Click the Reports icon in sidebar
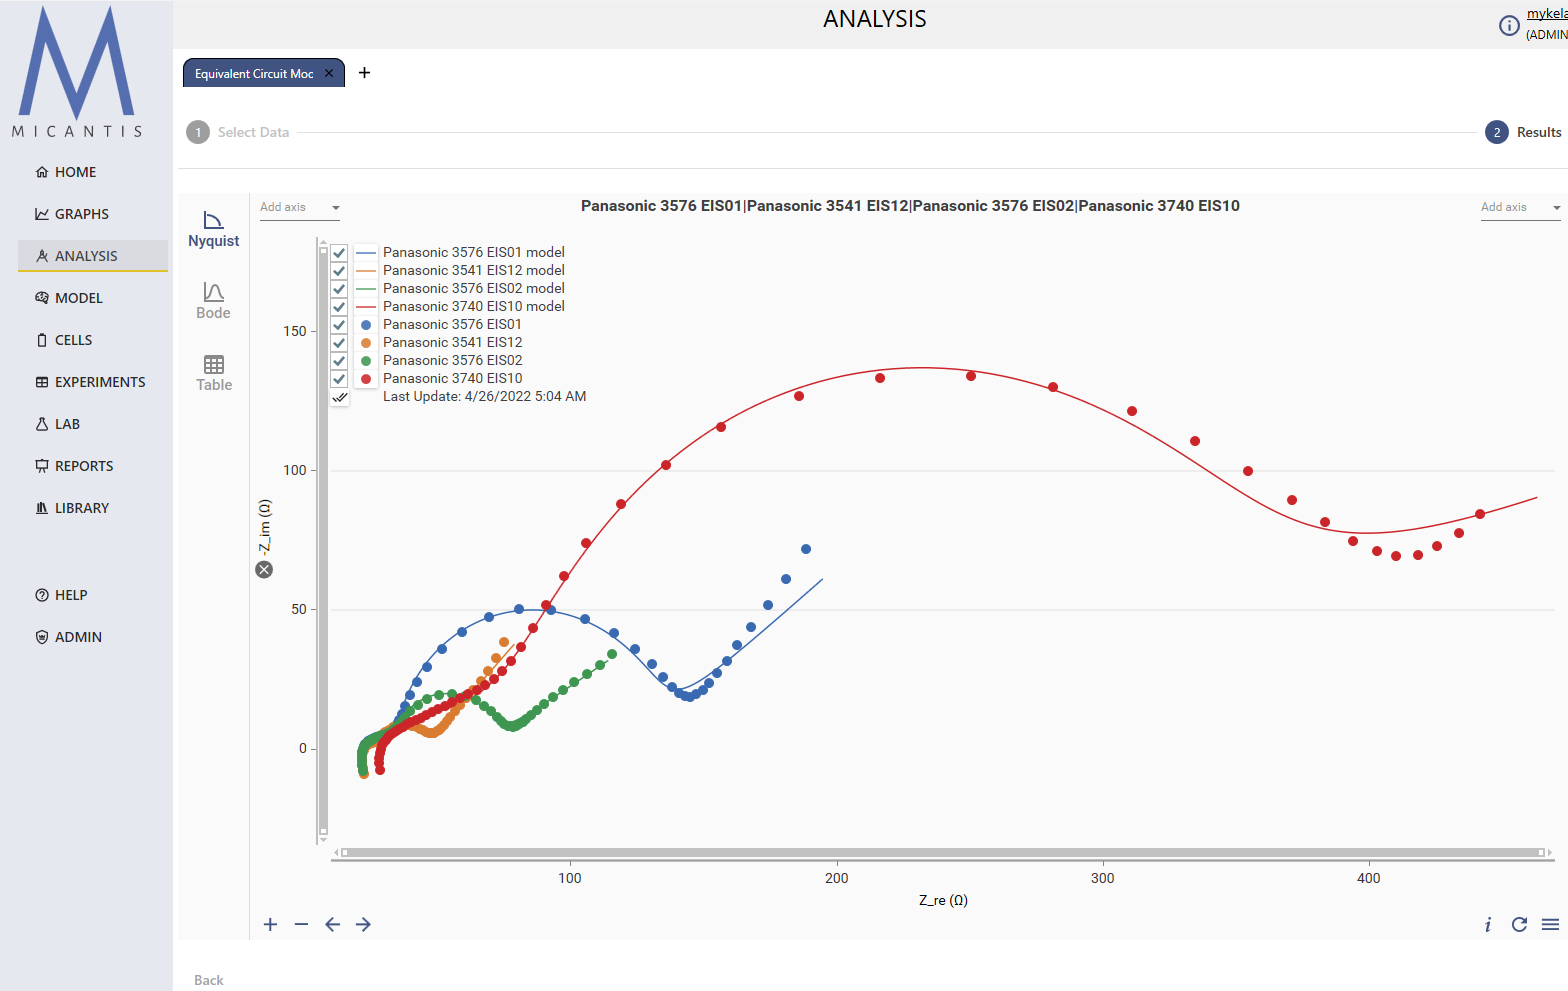The image size is (1568, 991). pyautogui.click(x=42, y=466)
